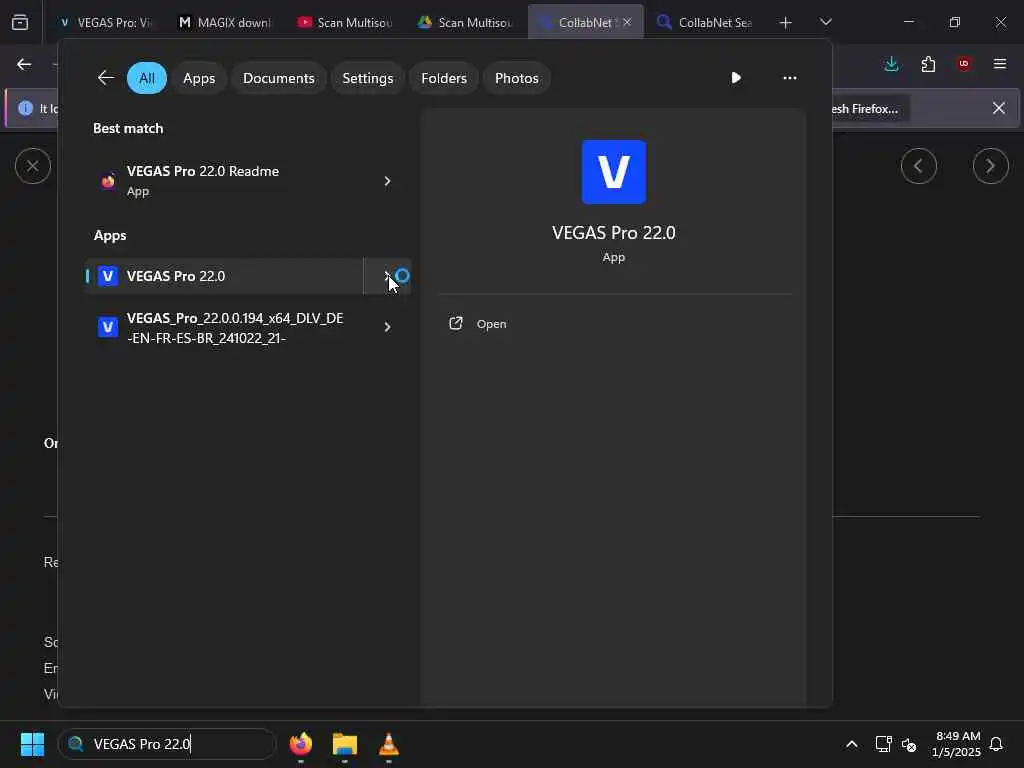Open the list all tabs dropdown

826,22
